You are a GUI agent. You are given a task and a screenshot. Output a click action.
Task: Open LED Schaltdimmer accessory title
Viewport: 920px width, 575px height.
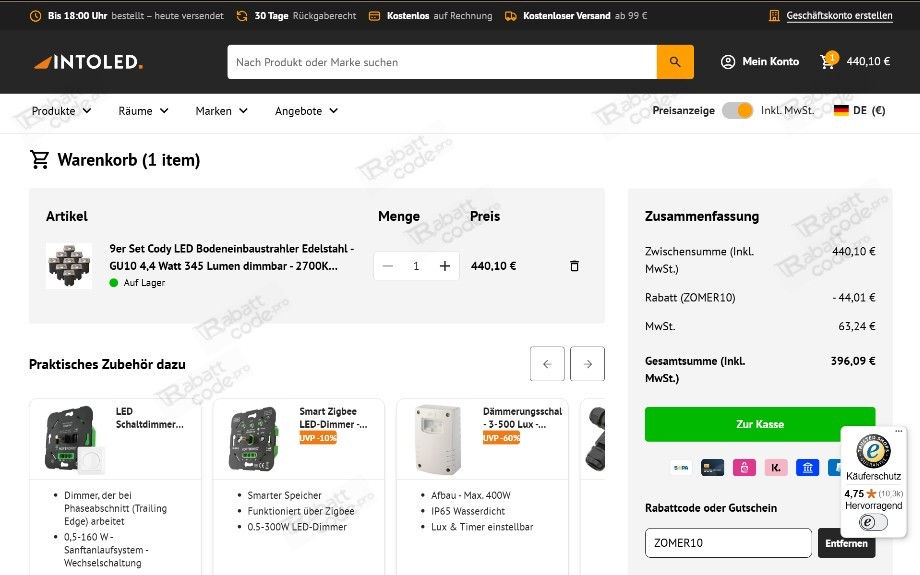tap(150, 418)
